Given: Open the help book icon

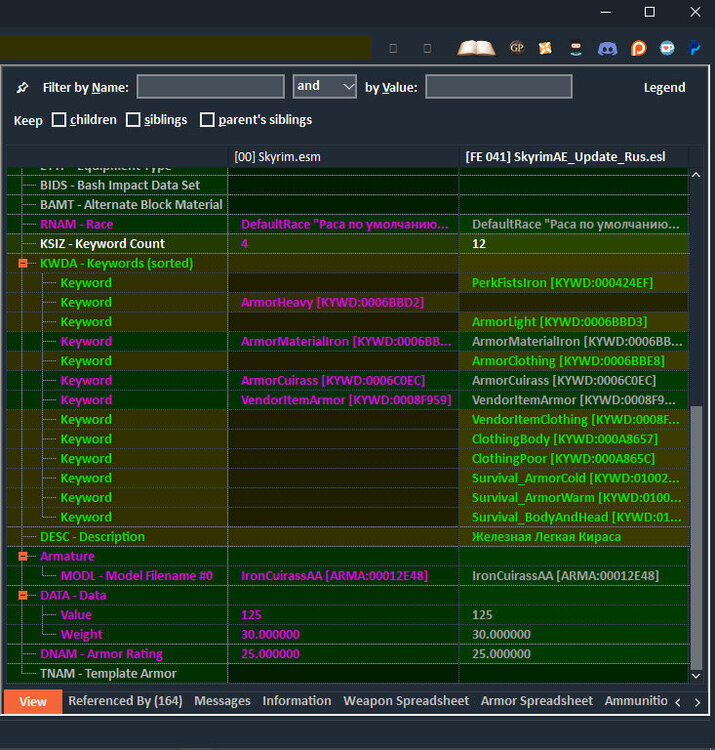Looking at the screenshot, I should point(476,48).
